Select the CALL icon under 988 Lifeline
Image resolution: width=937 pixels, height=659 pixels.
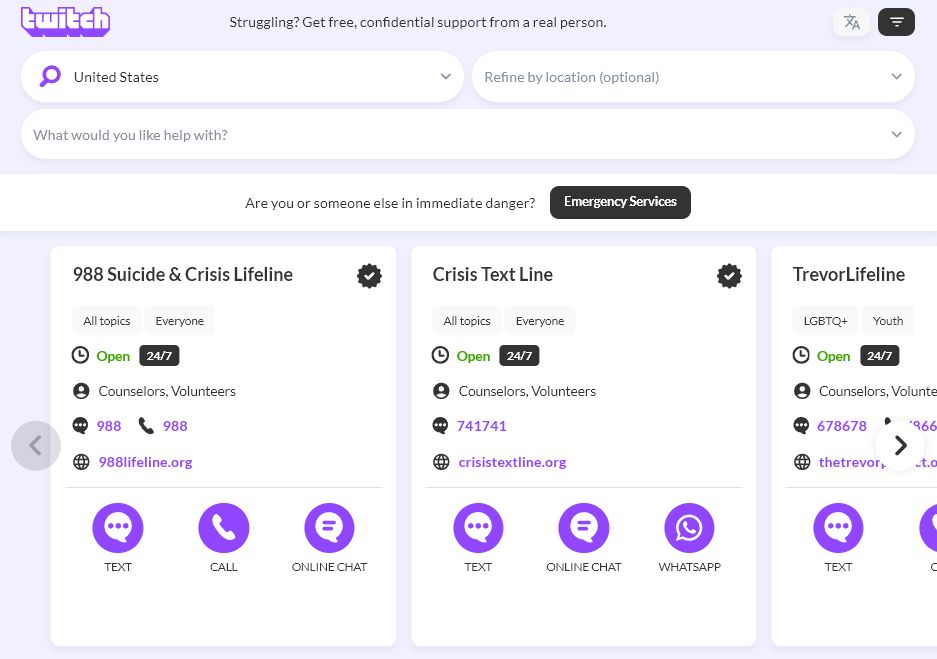click(x=223, y=527)
